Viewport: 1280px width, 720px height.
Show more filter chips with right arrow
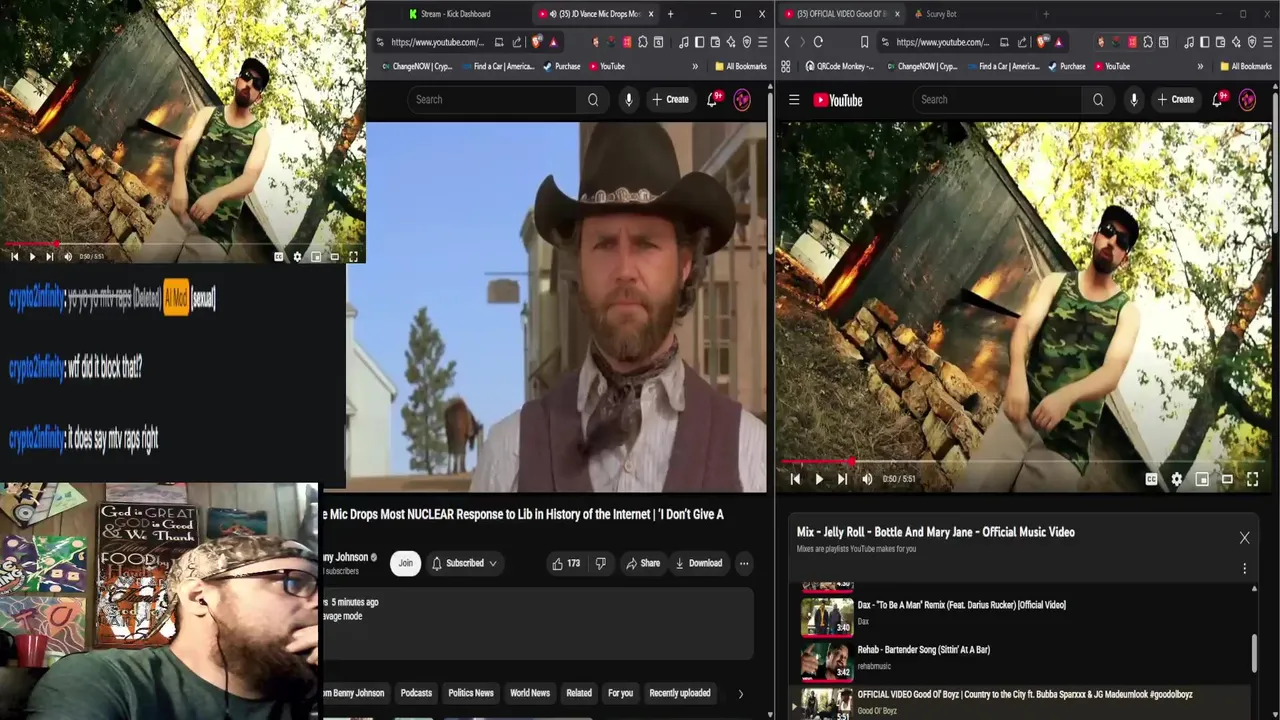(741, 693)
